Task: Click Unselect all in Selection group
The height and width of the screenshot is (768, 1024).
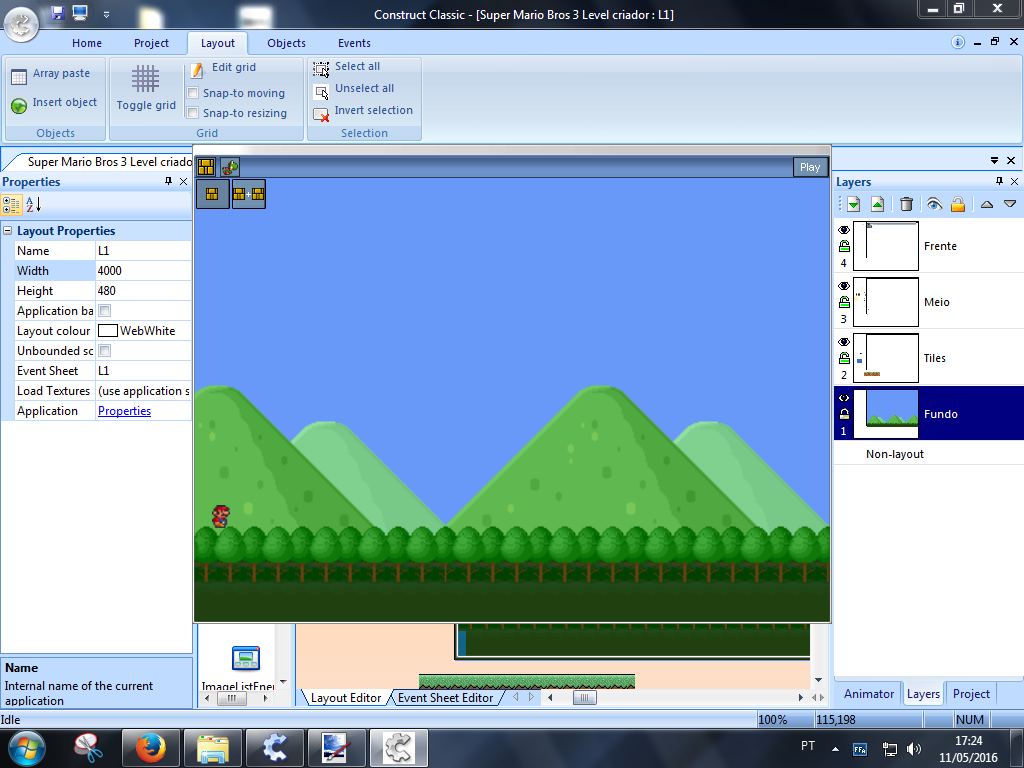Action: 353,89
